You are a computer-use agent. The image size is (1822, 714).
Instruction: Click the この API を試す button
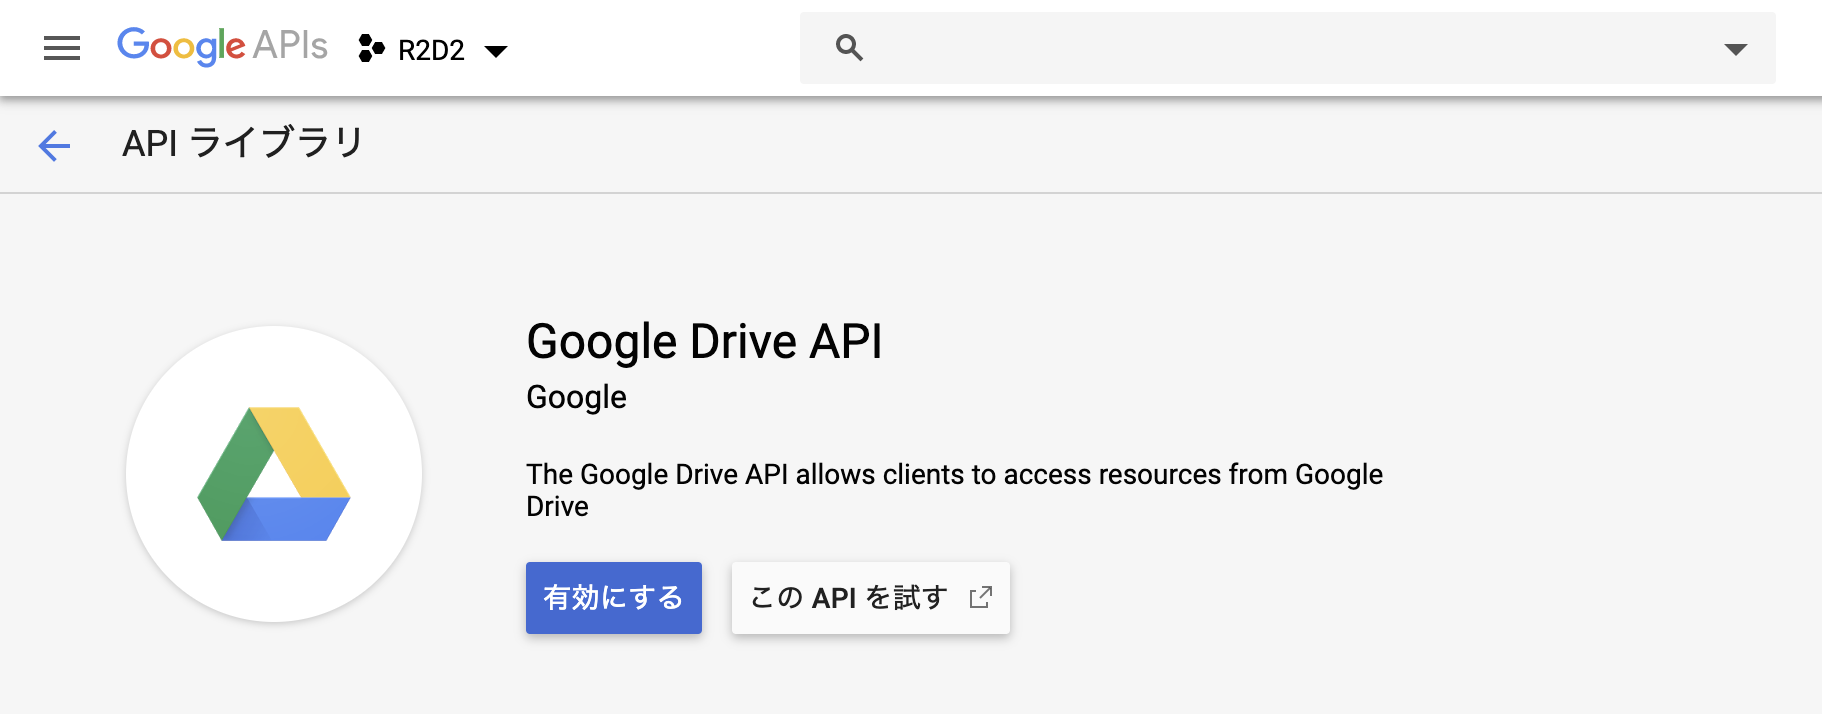[x=871, y=598]
